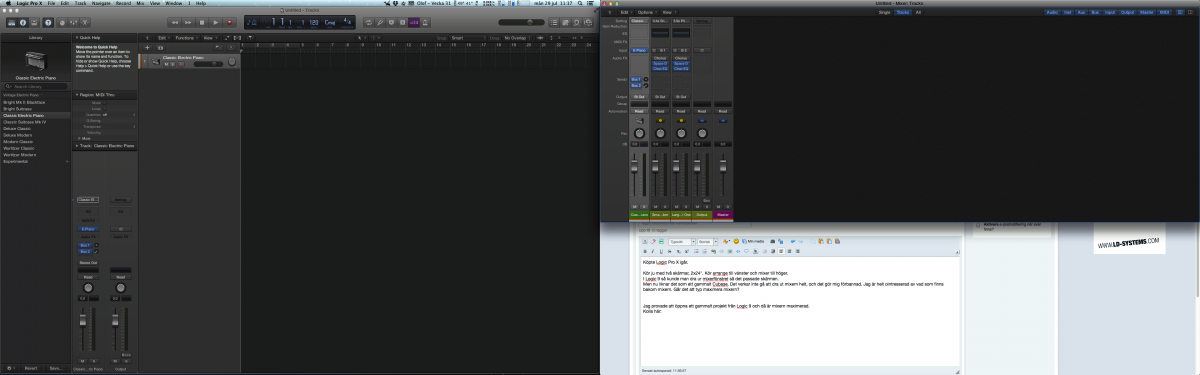
Task: Collapse the Quick Help section
Action: 77,38
